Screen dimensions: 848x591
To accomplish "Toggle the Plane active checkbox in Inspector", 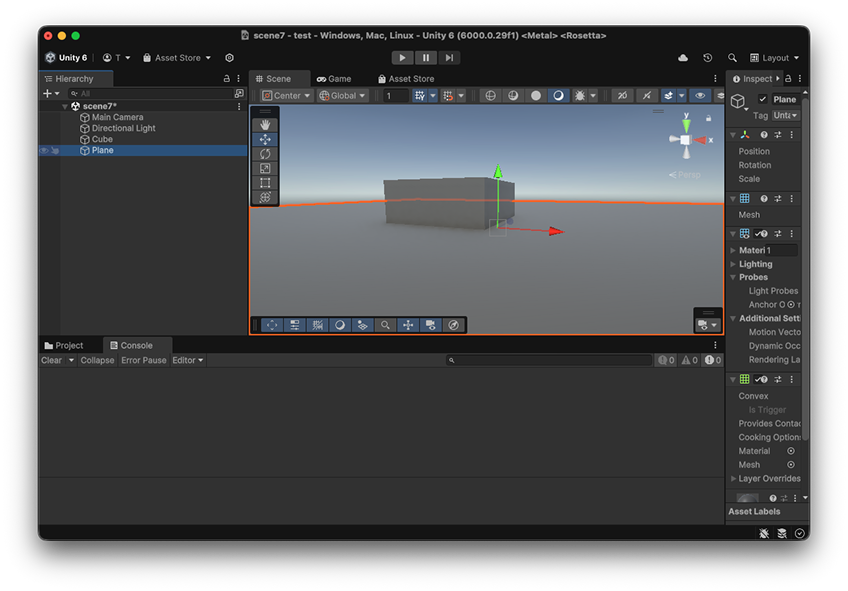I will (763, 99).
